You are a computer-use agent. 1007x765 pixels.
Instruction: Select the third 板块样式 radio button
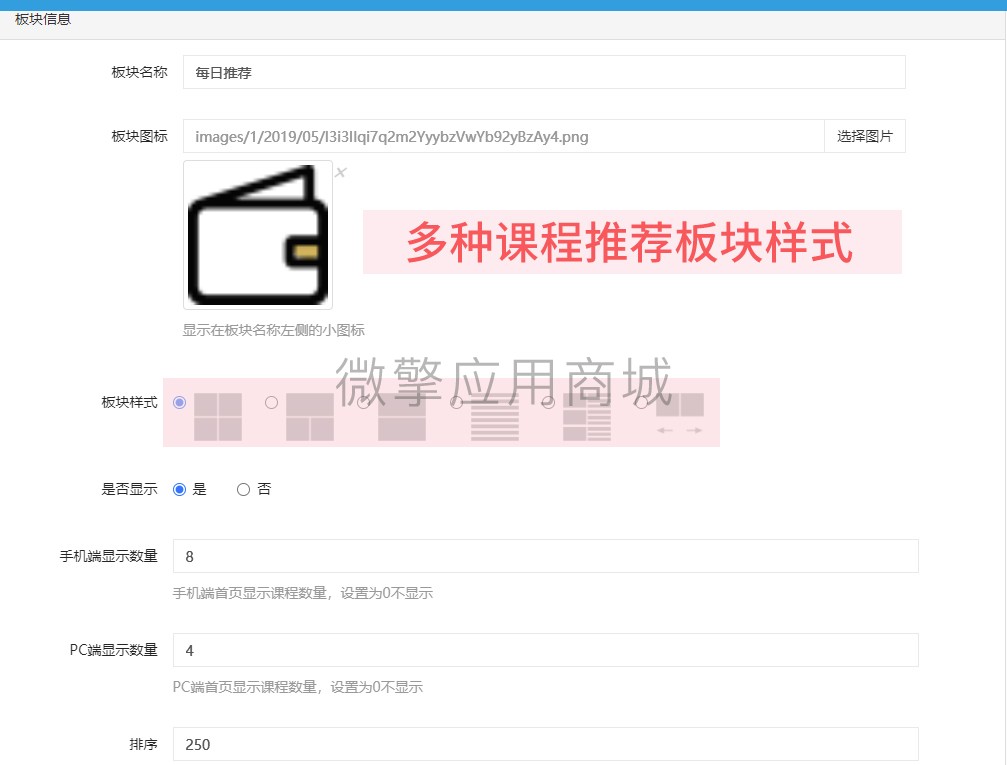(x=363, y=402)
